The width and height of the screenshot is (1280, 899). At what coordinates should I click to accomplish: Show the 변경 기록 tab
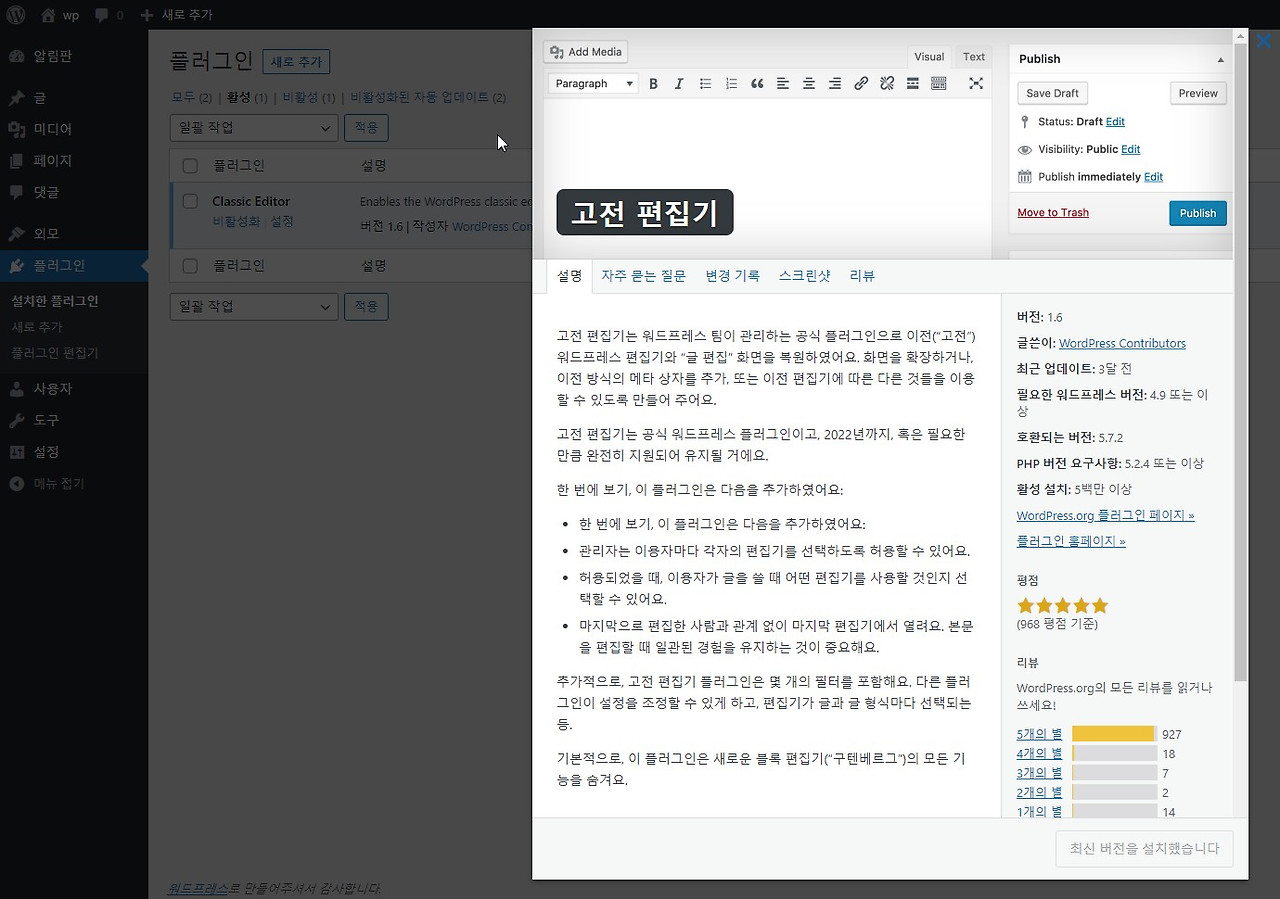point(732,276)
